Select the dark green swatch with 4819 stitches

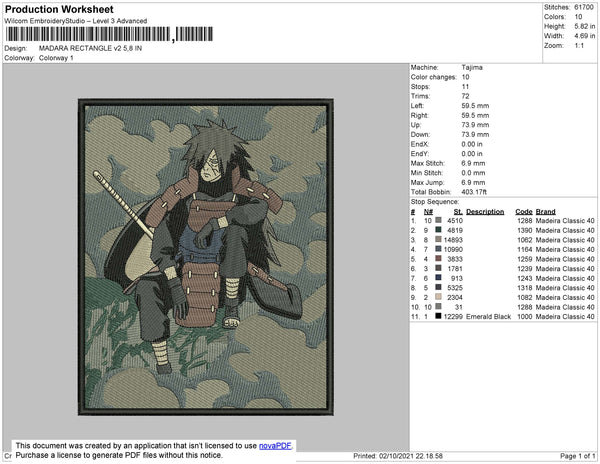click(x=438, y=230)
